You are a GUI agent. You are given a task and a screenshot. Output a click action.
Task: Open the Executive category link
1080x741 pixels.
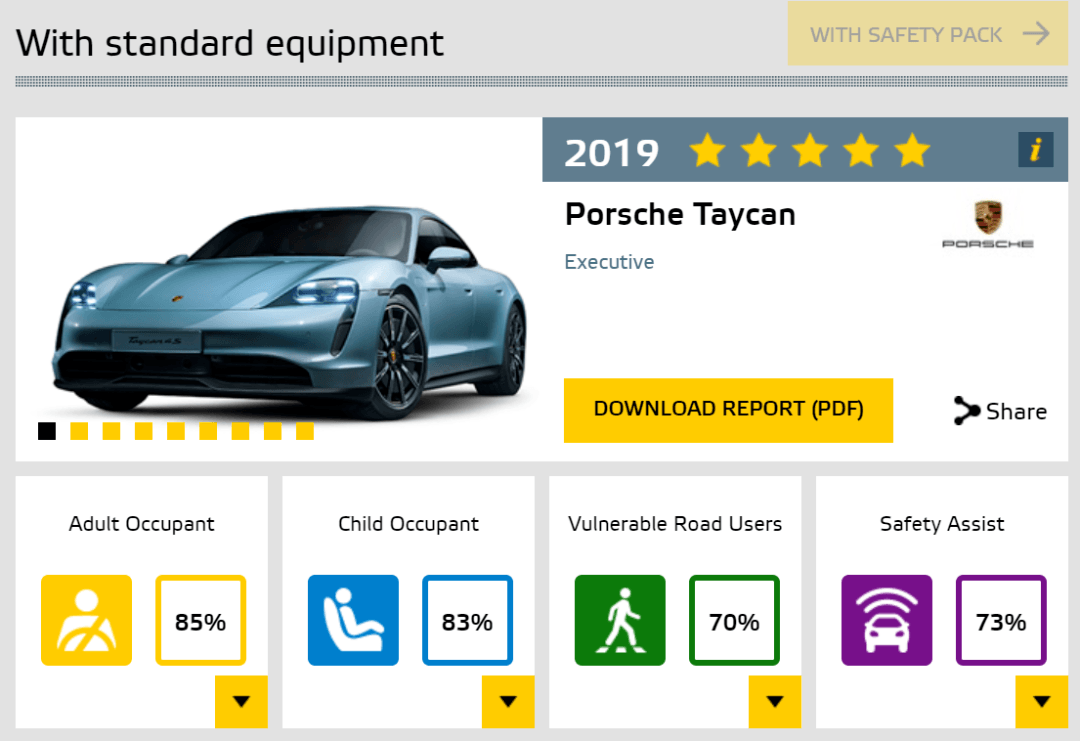coord(609,262)
